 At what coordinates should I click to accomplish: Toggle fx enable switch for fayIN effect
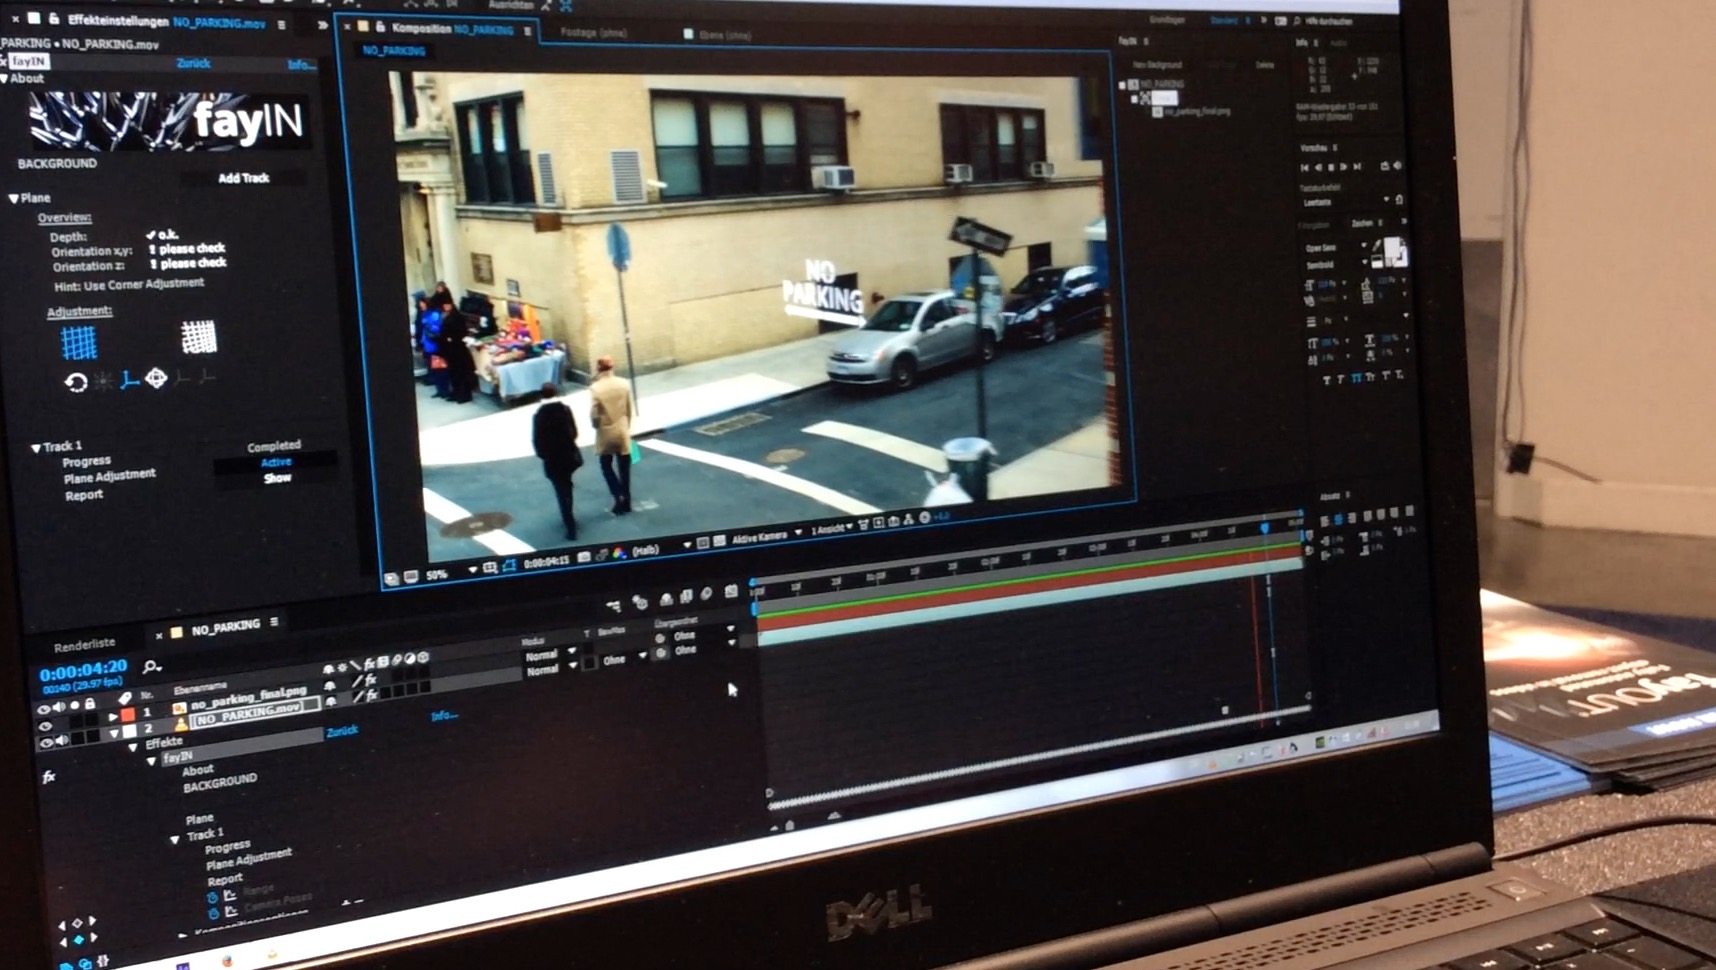[x=48, y=777]
